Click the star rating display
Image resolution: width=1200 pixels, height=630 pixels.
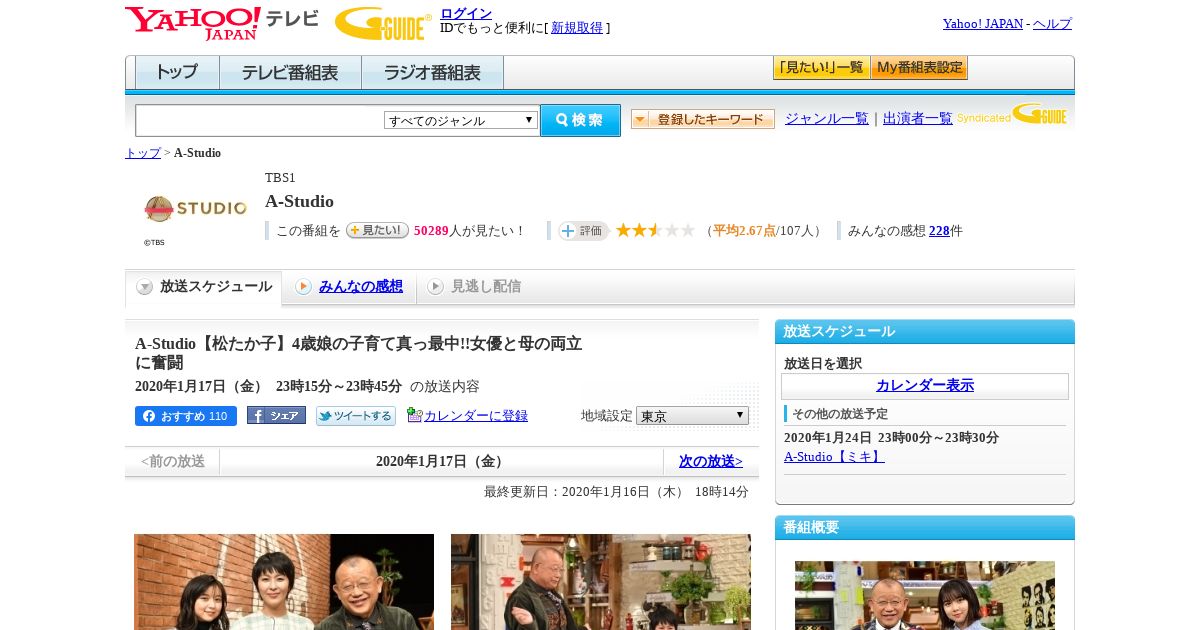(655, 230)
